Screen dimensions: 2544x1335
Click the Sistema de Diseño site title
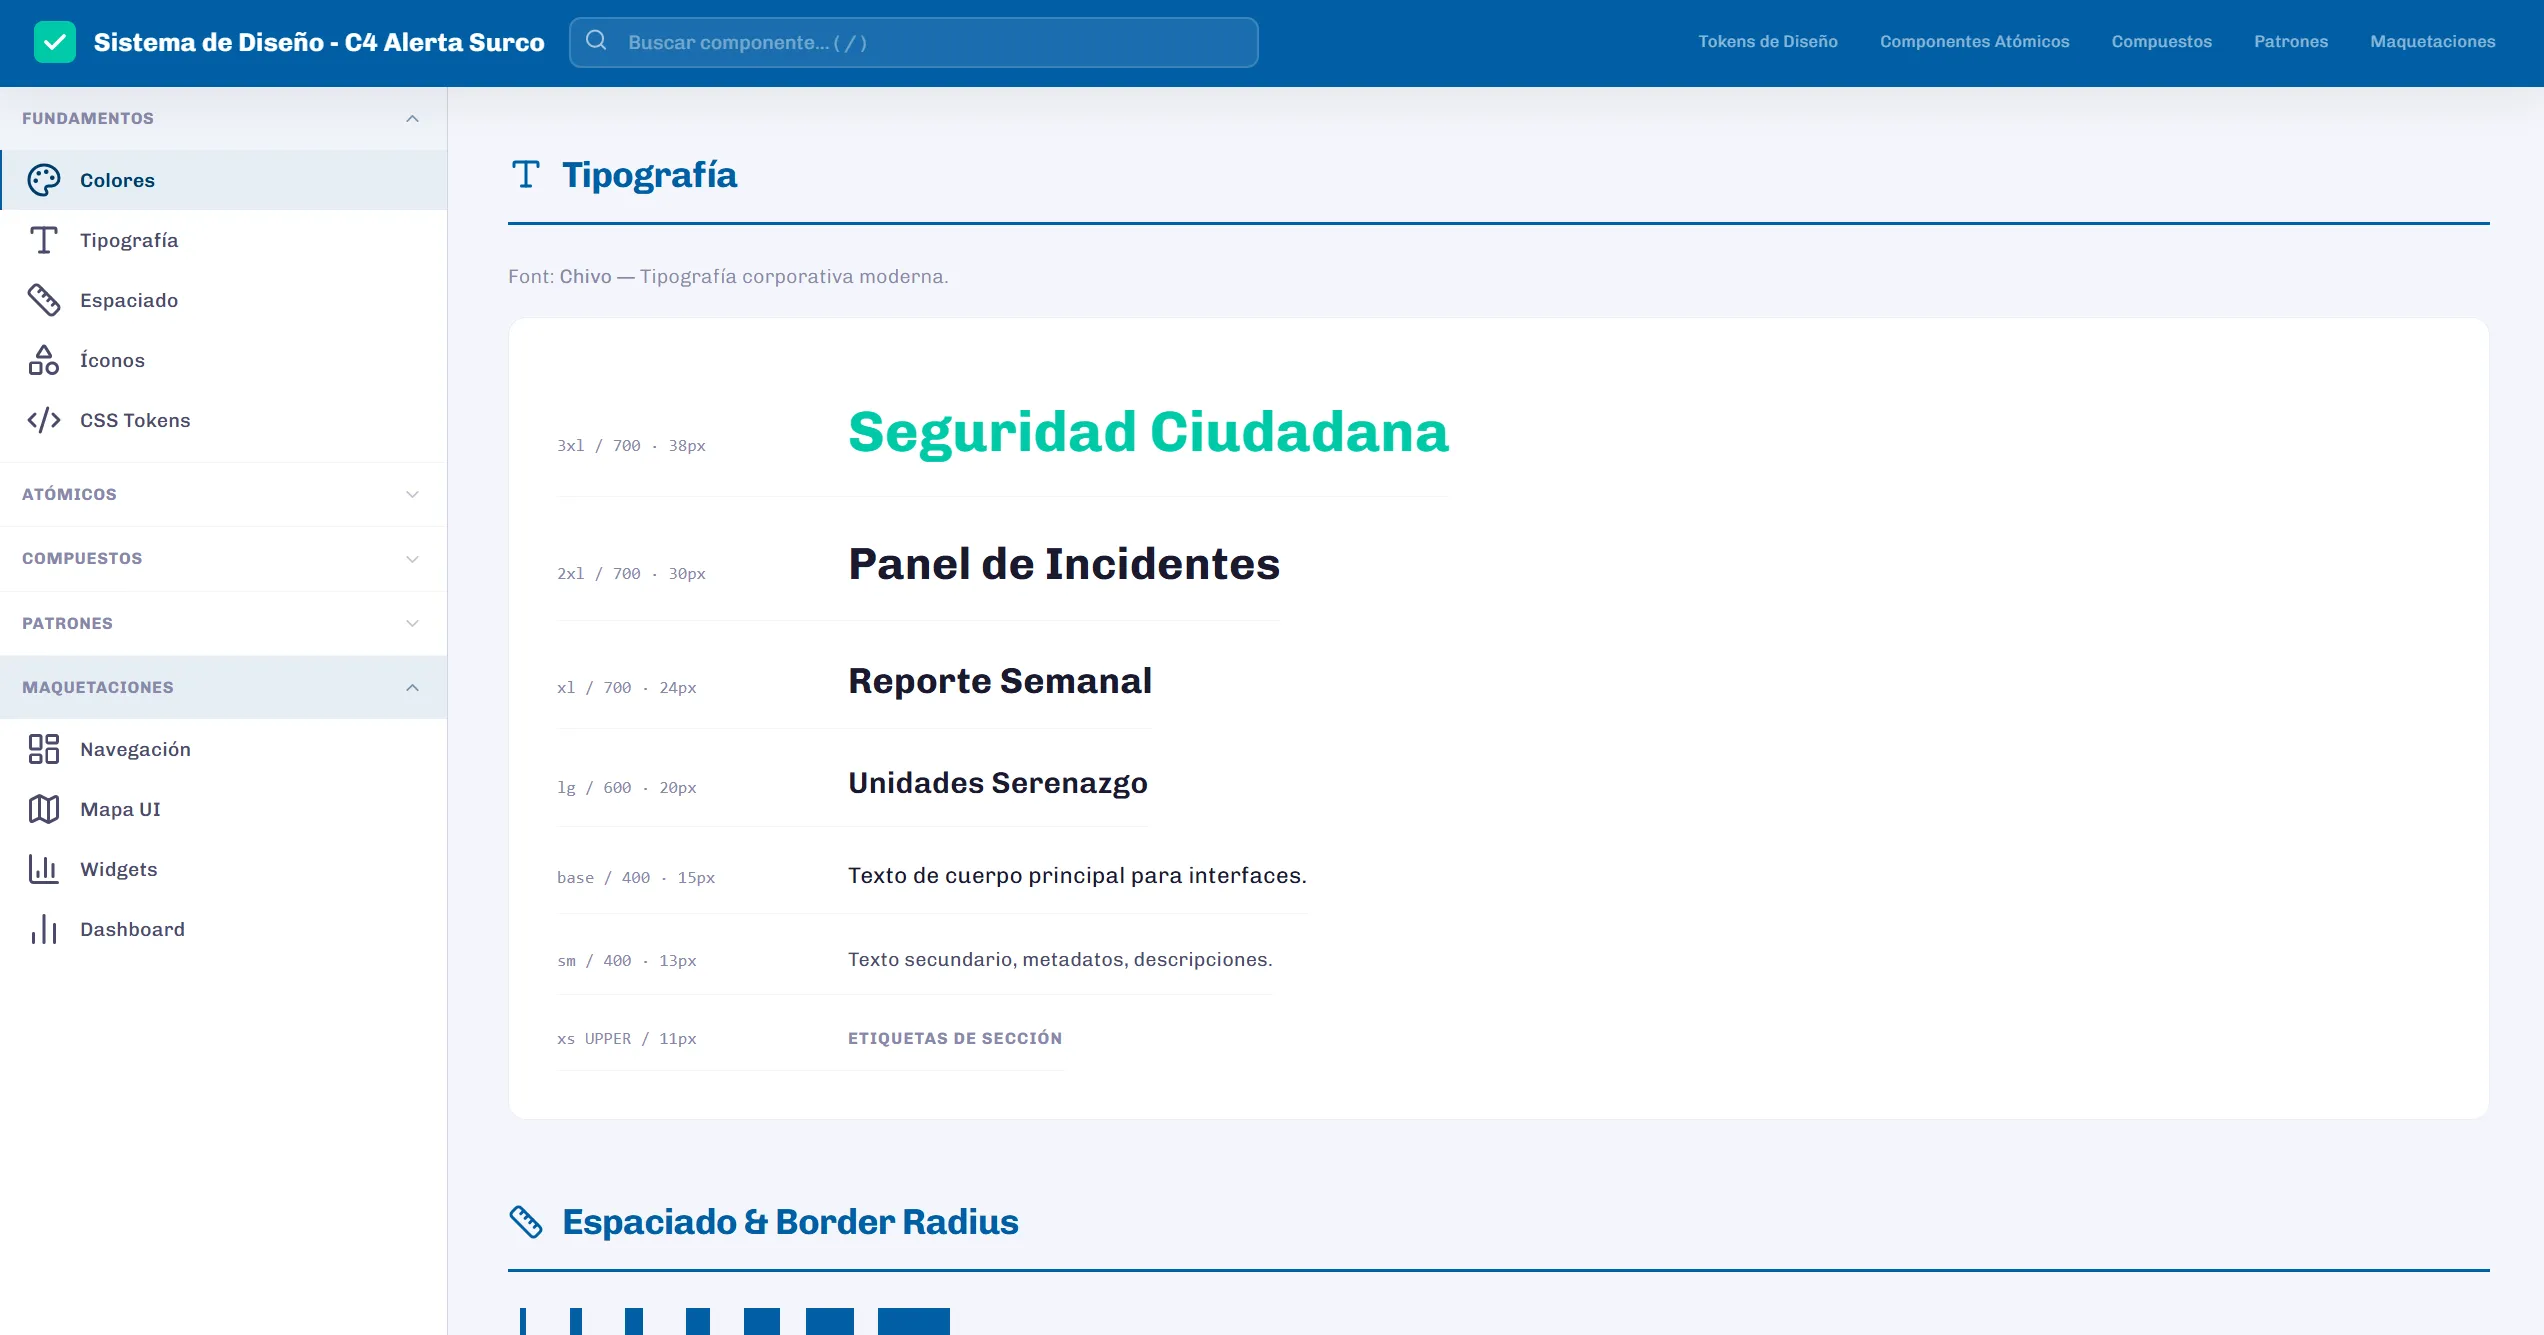click(x=319, y=42)
